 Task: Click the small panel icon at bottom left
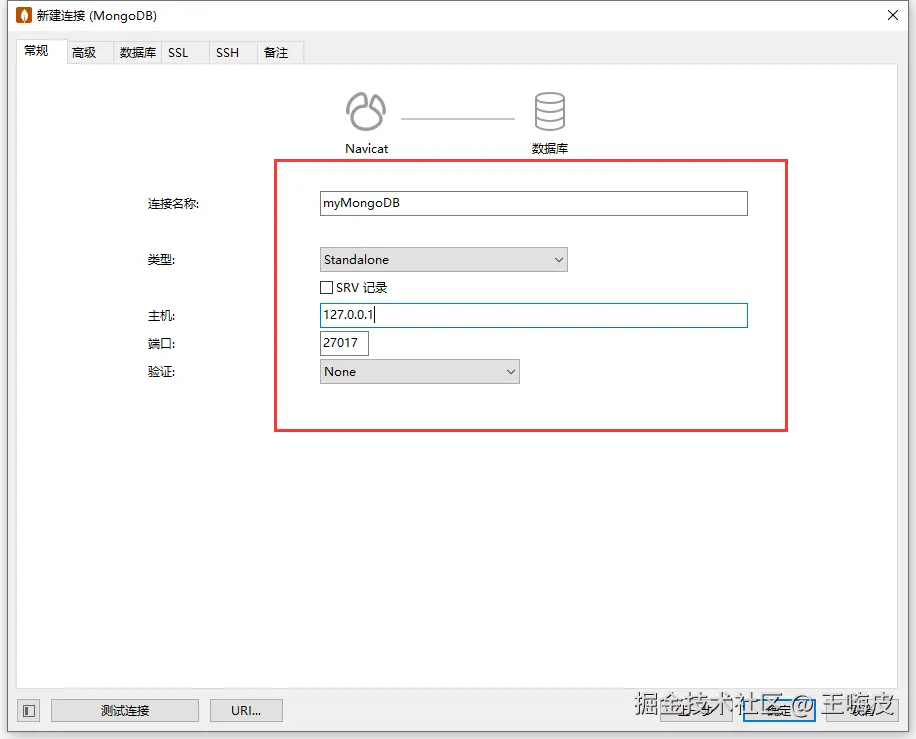tap(27, 710)
